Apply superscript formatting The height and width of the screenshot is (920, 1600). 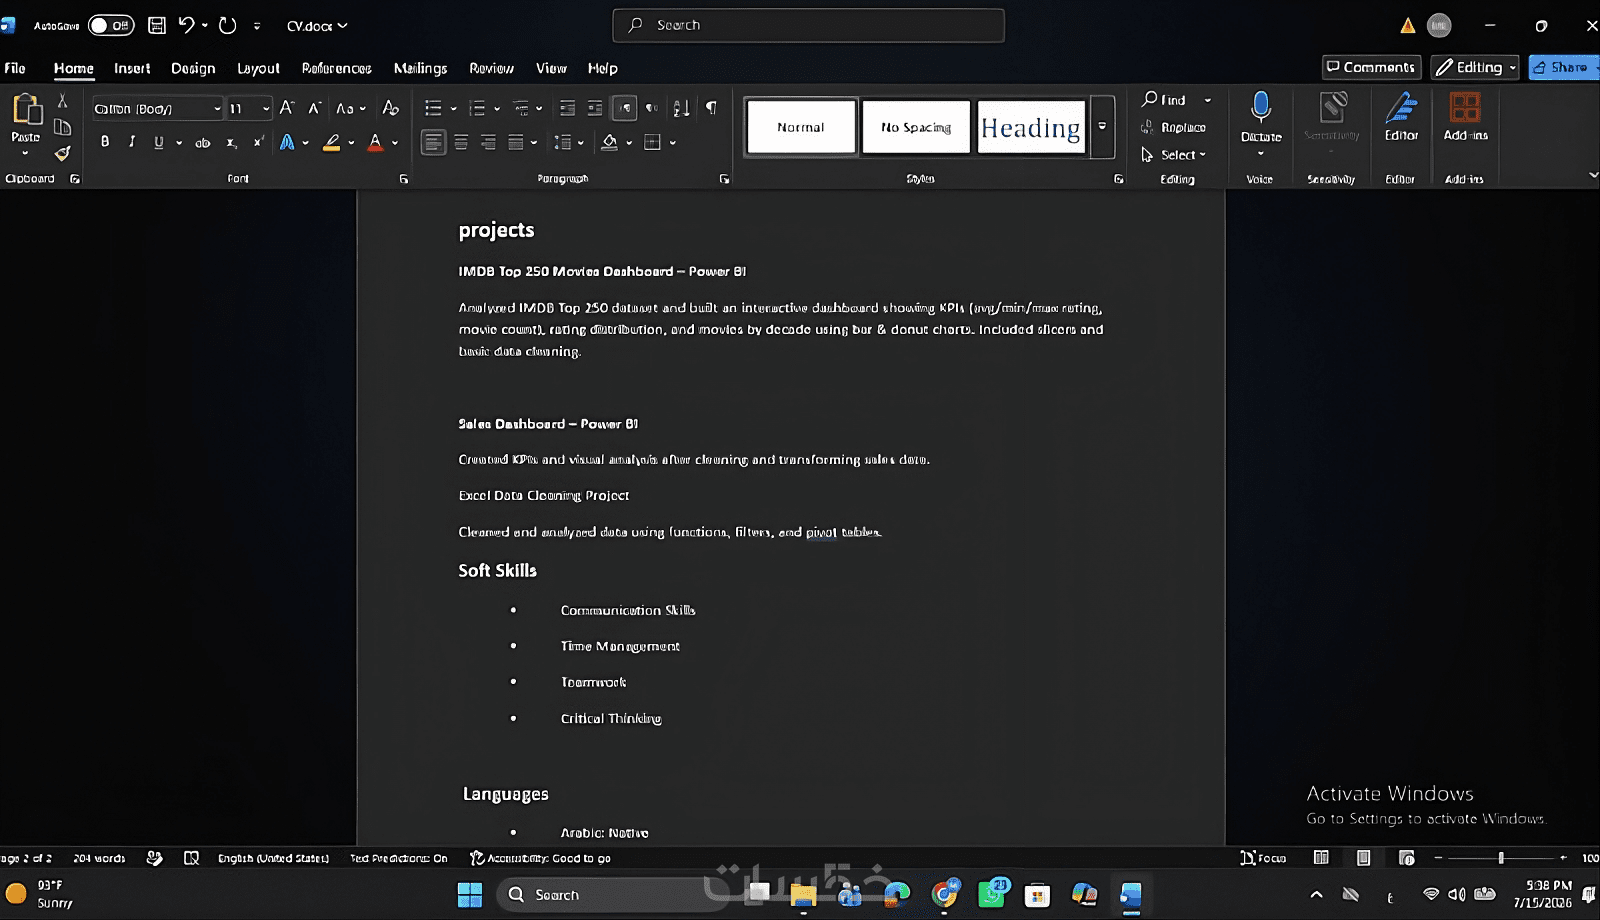tap(258, 143)
